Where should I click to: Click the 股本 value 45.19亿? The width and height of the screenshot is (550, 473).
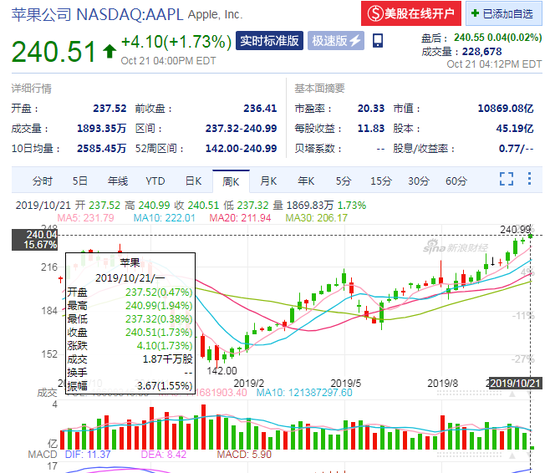515,128
